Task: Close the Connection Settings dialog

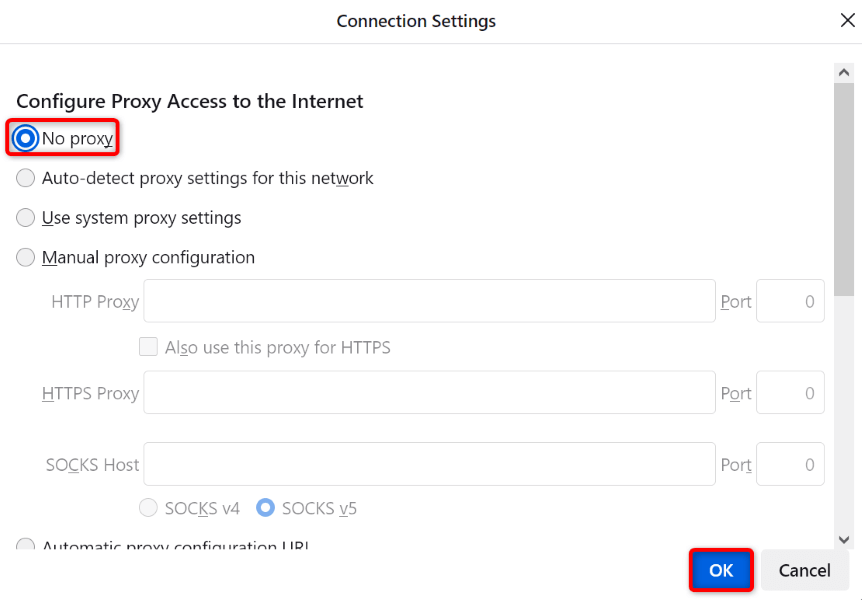Action: (847, 21)
